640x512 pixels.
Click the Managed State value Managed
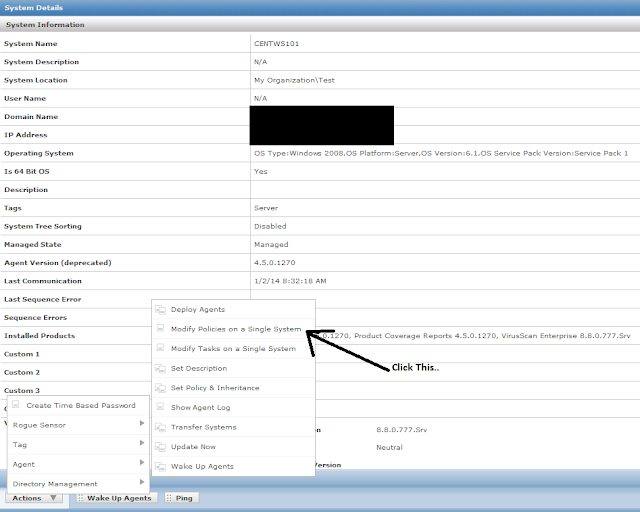coord(271,245)
